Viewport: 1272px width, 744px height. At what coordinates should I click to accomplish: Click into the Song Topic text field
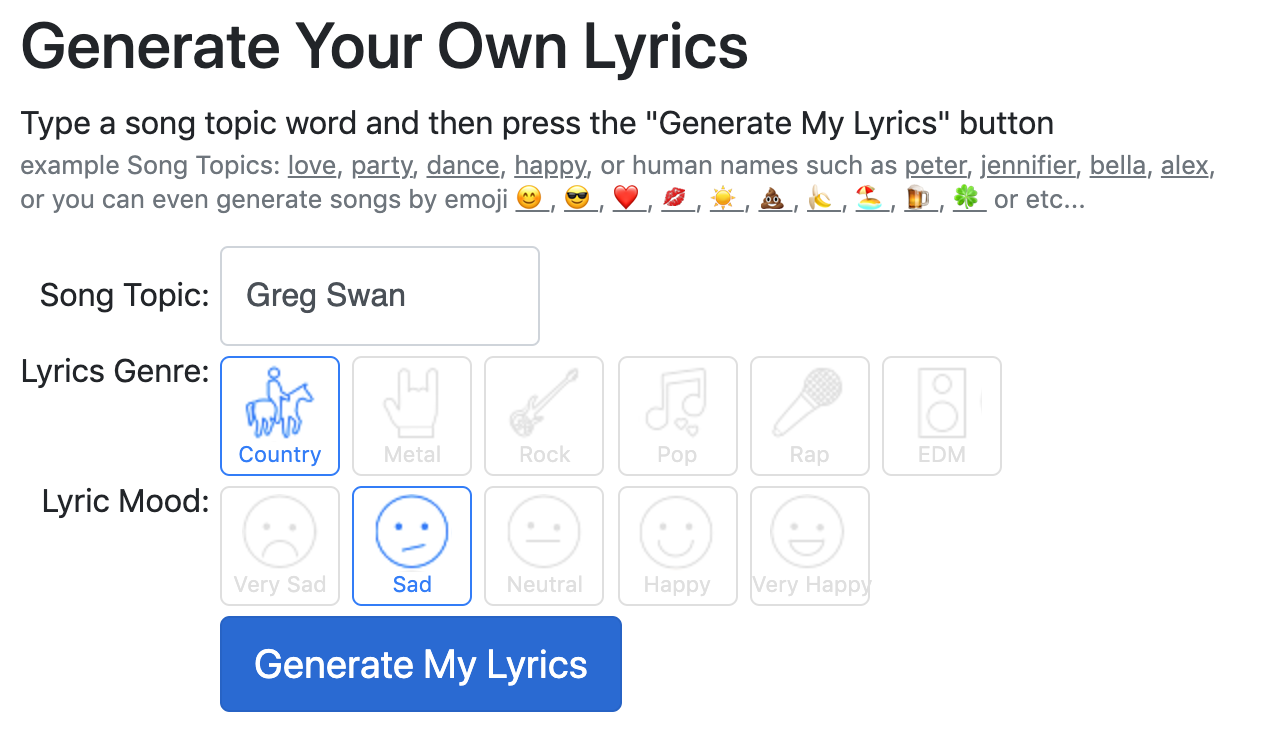coord(380,296)
